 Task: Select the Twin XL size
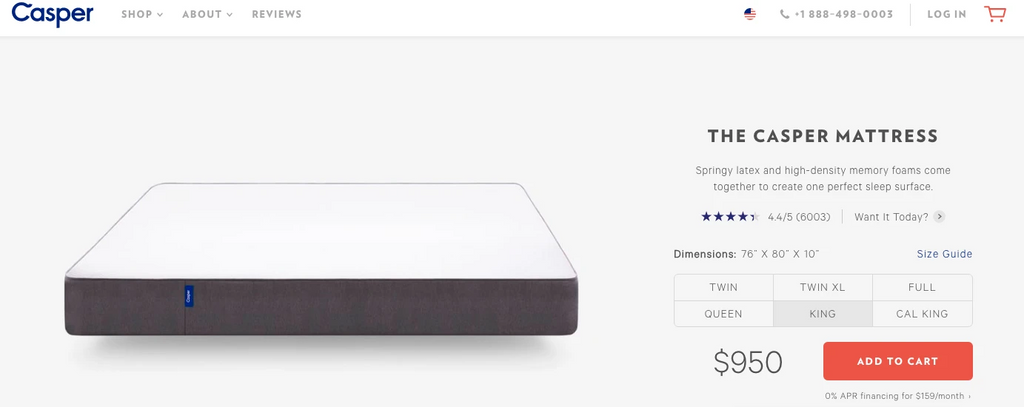click(x=823, y=287)
